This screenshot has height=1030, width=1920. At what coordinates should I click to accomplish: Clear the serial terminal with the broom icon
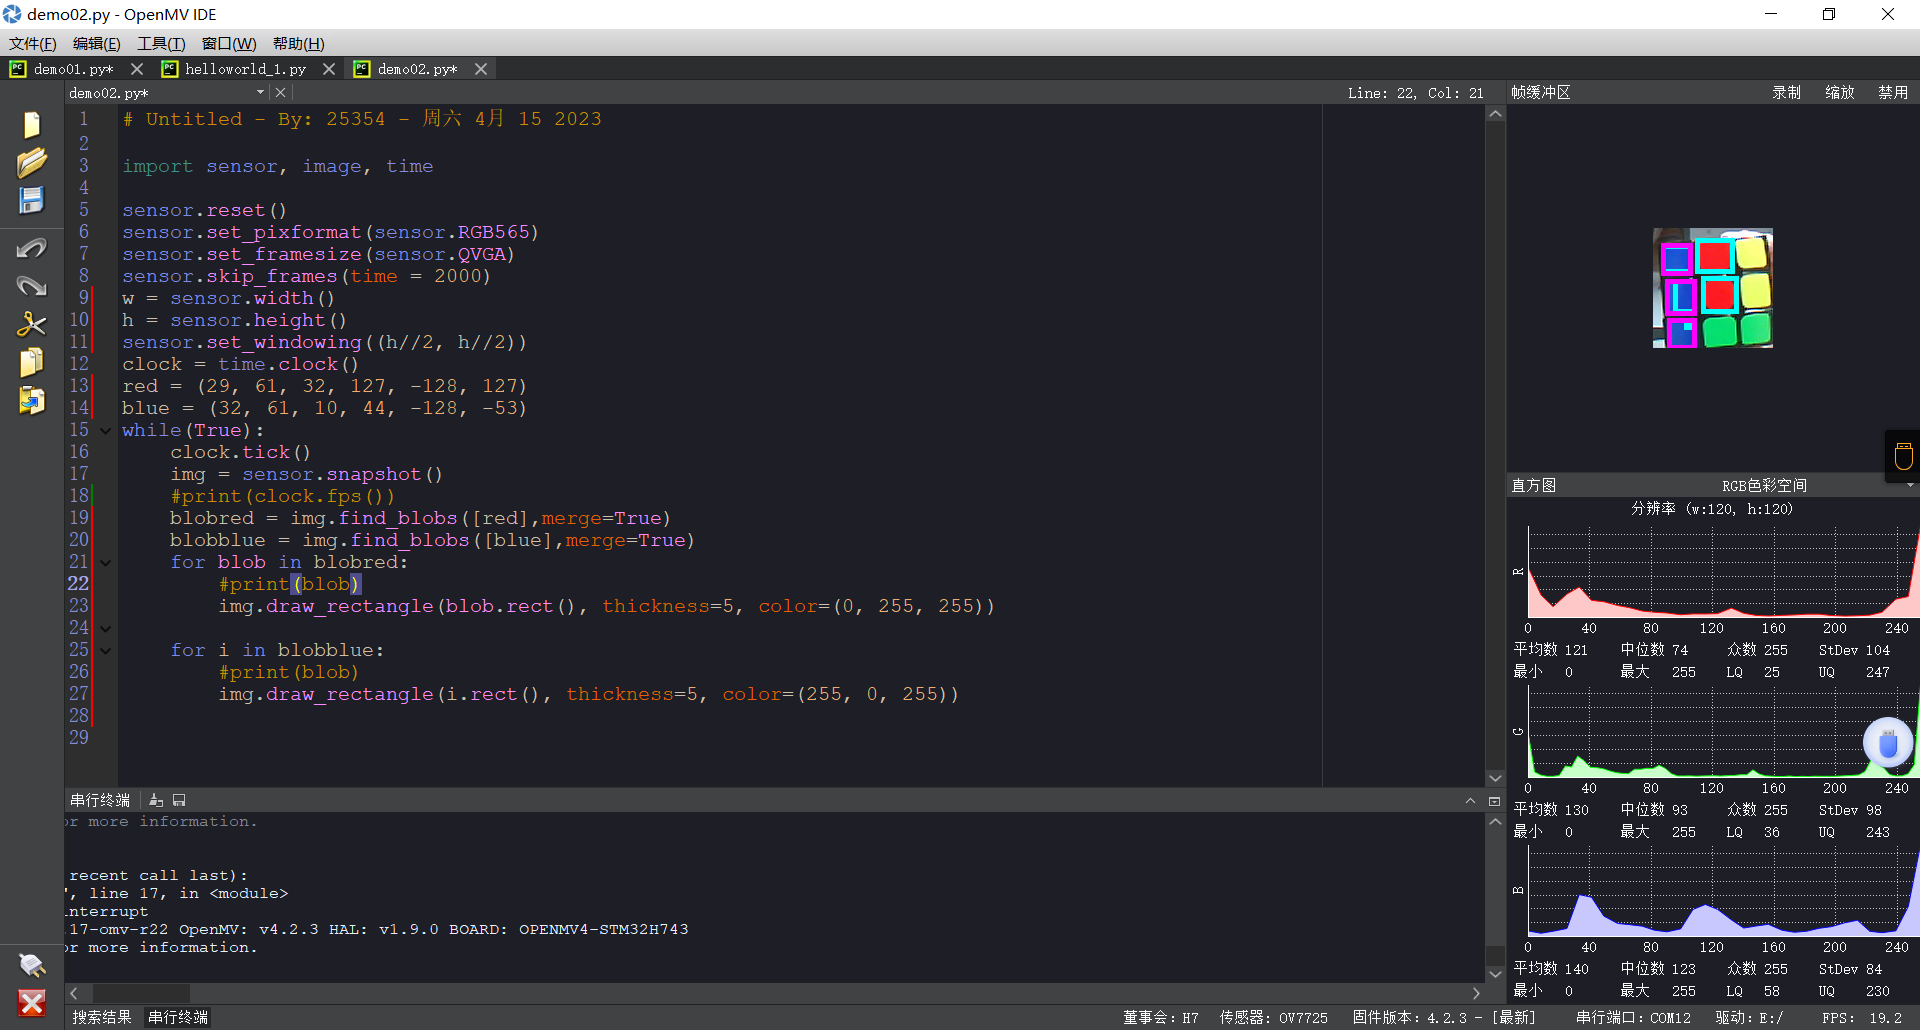[x=156, y=800]
